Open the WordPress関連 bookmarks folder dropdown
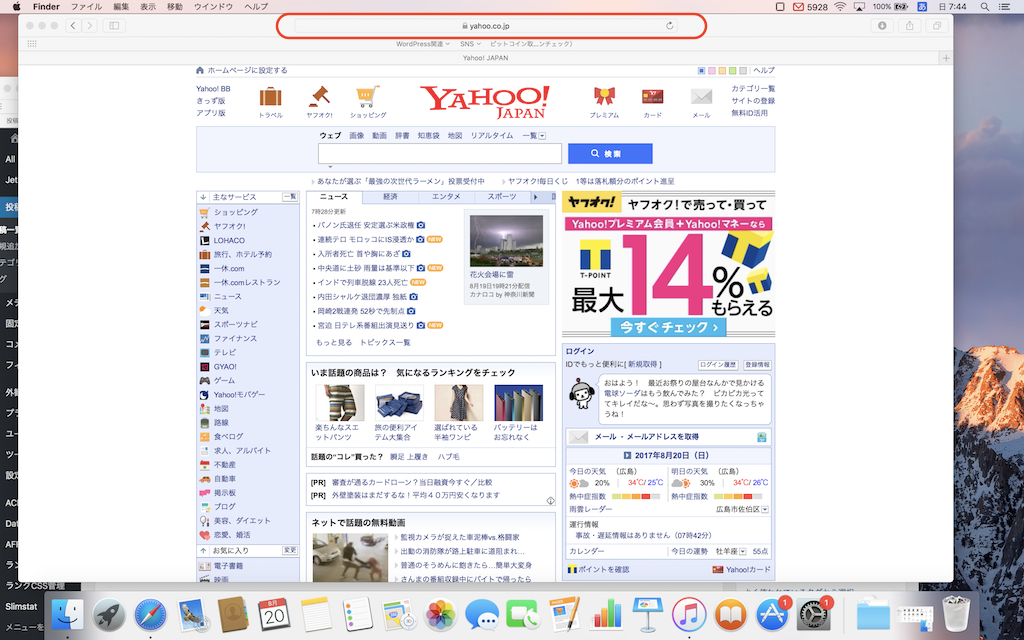Screen dimensions: 1024x640 pos(423,44)
